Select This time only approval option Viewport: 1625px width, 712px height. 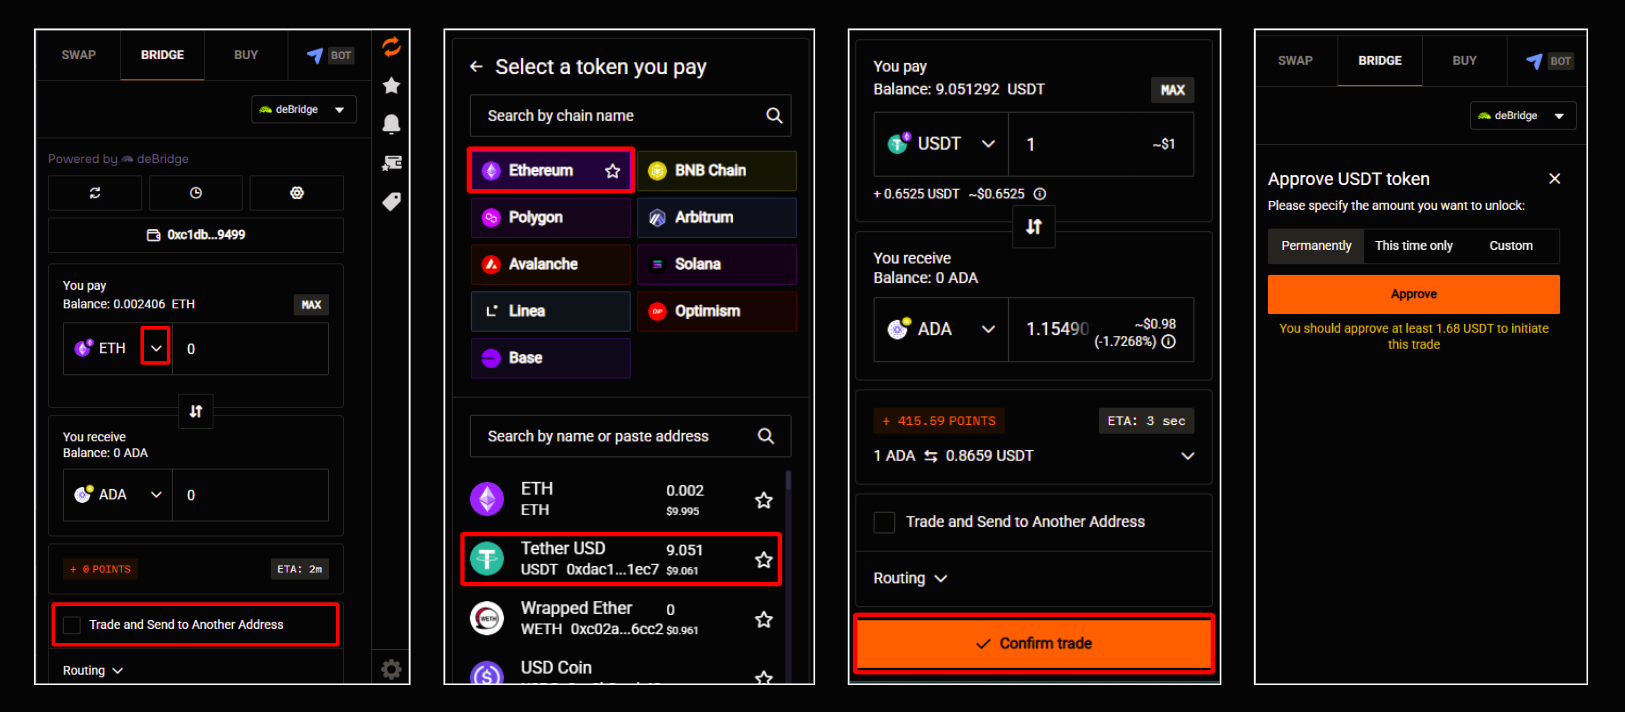click(1414, 246)
